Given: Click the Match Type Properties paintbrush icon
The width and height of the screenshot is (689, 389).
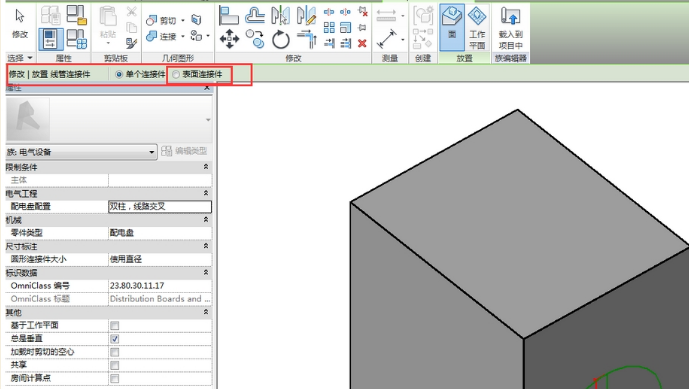Looking at the screenshot, I should click(x=131, y=43).
